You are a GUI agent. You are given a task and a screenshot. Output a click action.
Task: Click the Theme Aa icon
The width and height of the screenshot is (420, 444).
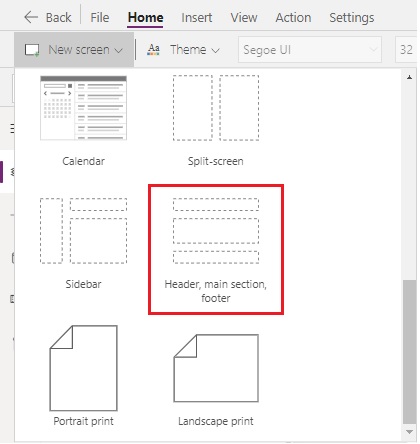point(153,50)
